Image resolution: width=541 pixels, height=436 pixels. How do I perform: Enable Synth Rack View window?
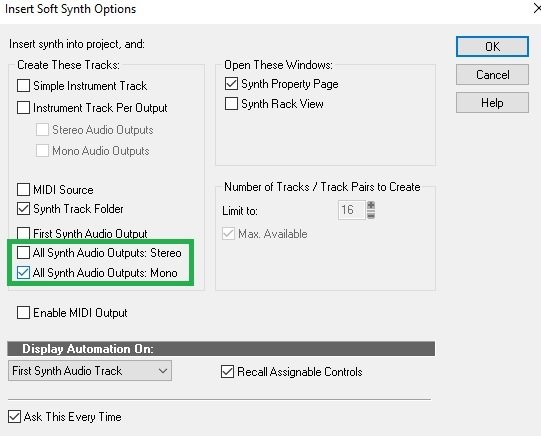231,103
